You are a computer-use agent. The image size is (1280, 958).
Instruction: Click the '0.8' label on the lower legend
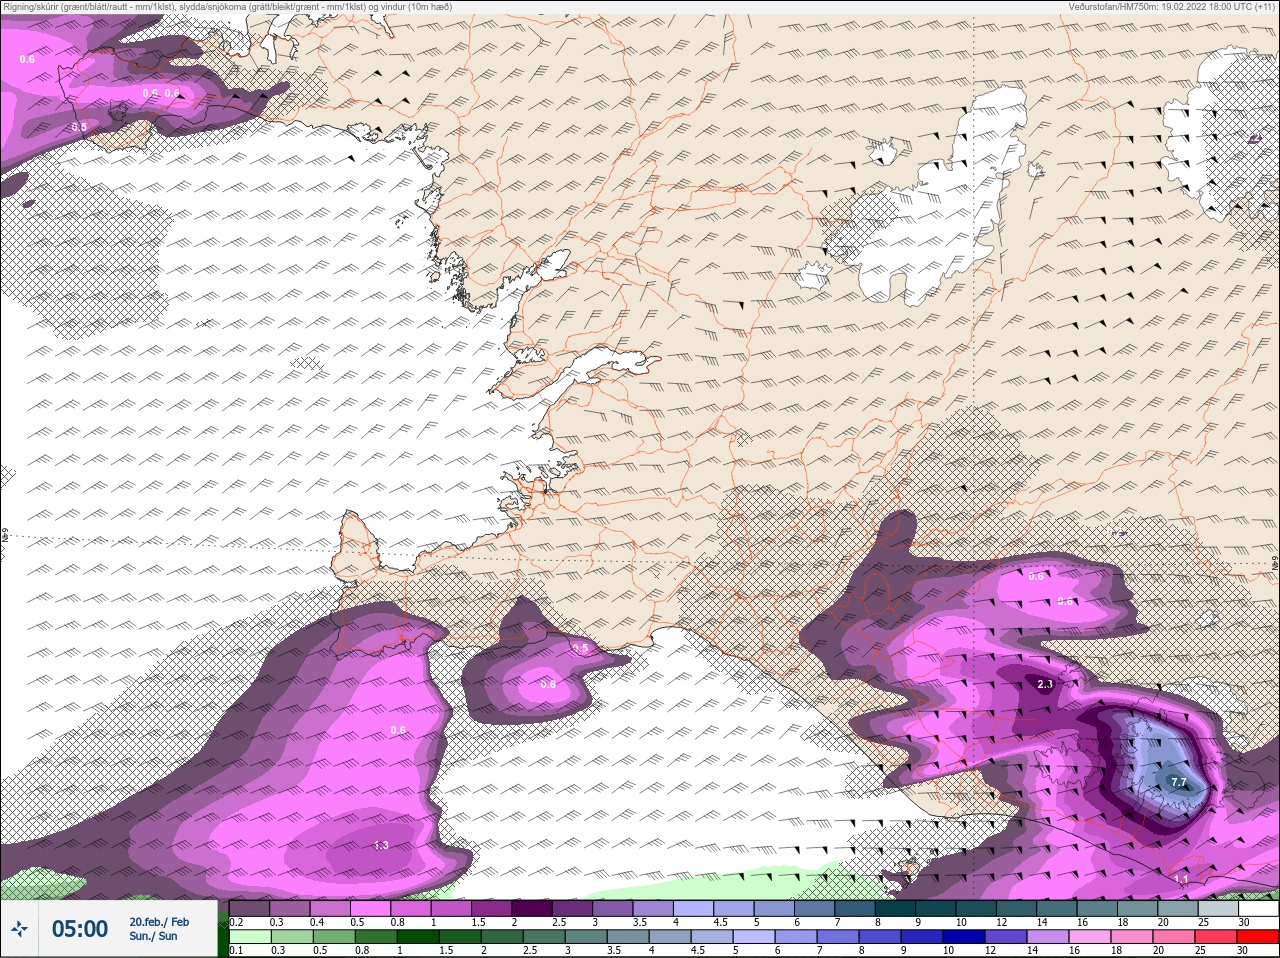360,950
